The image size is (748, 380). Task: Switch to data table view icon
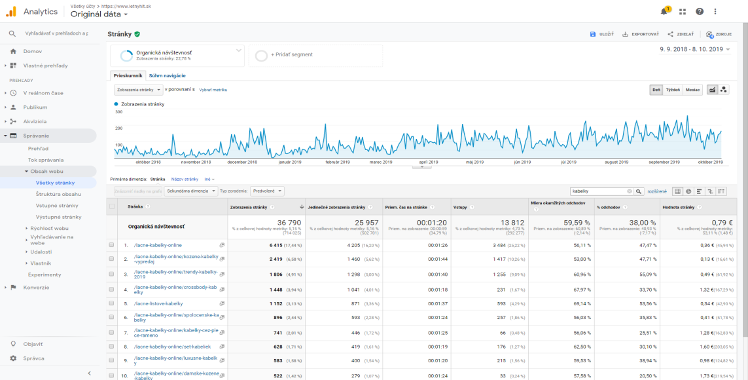click(x=677, y=191)
